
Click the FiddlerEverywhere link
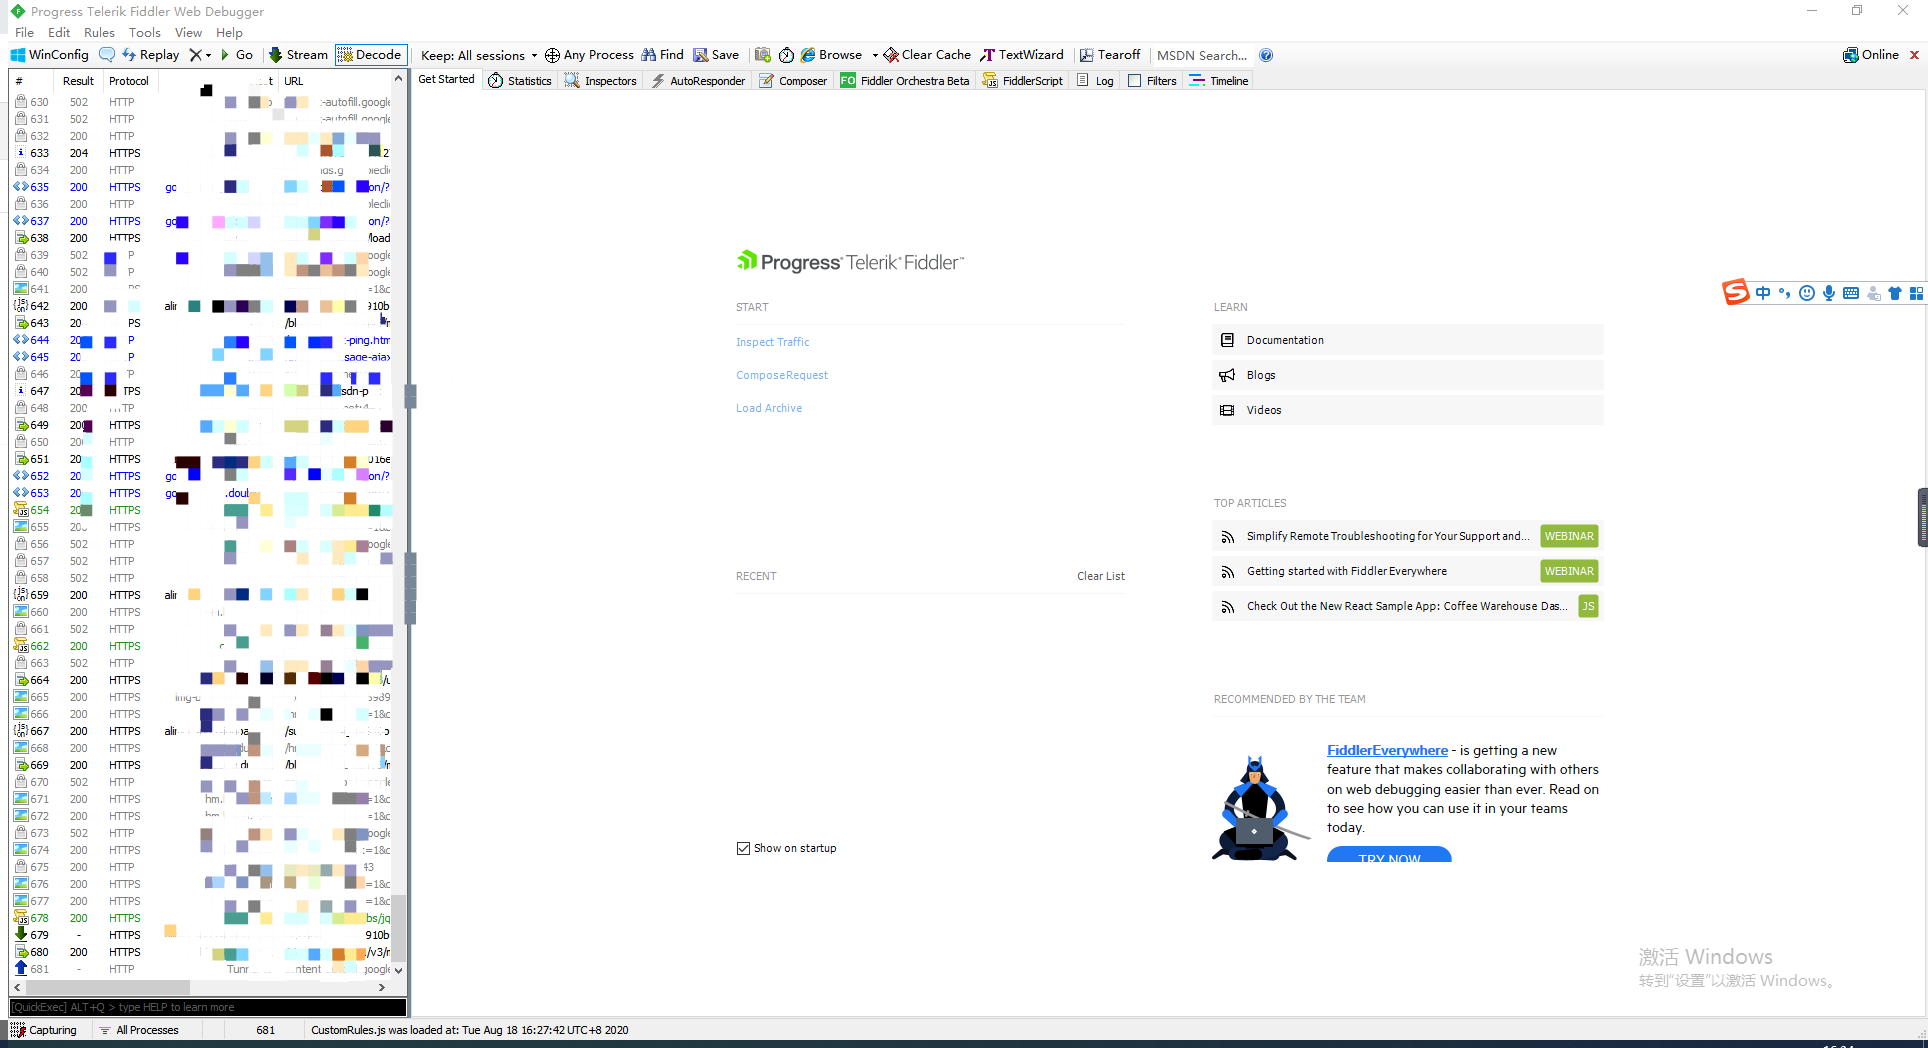[1387, 750]
